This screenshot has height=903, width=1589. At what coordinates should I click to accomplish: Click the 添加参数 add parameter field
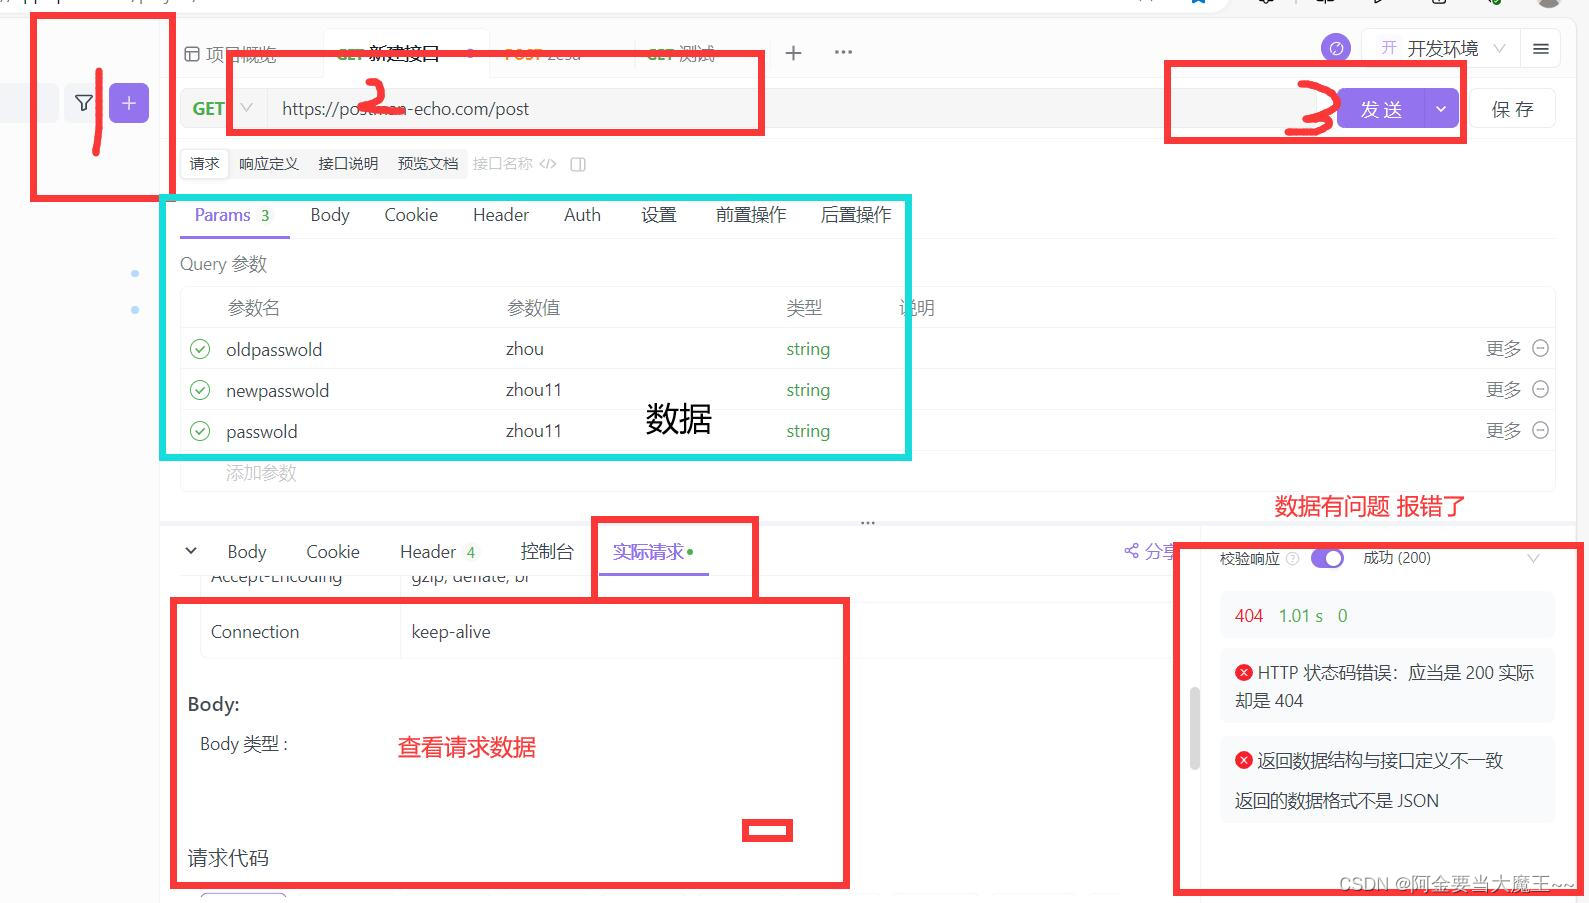coord(261,473)
